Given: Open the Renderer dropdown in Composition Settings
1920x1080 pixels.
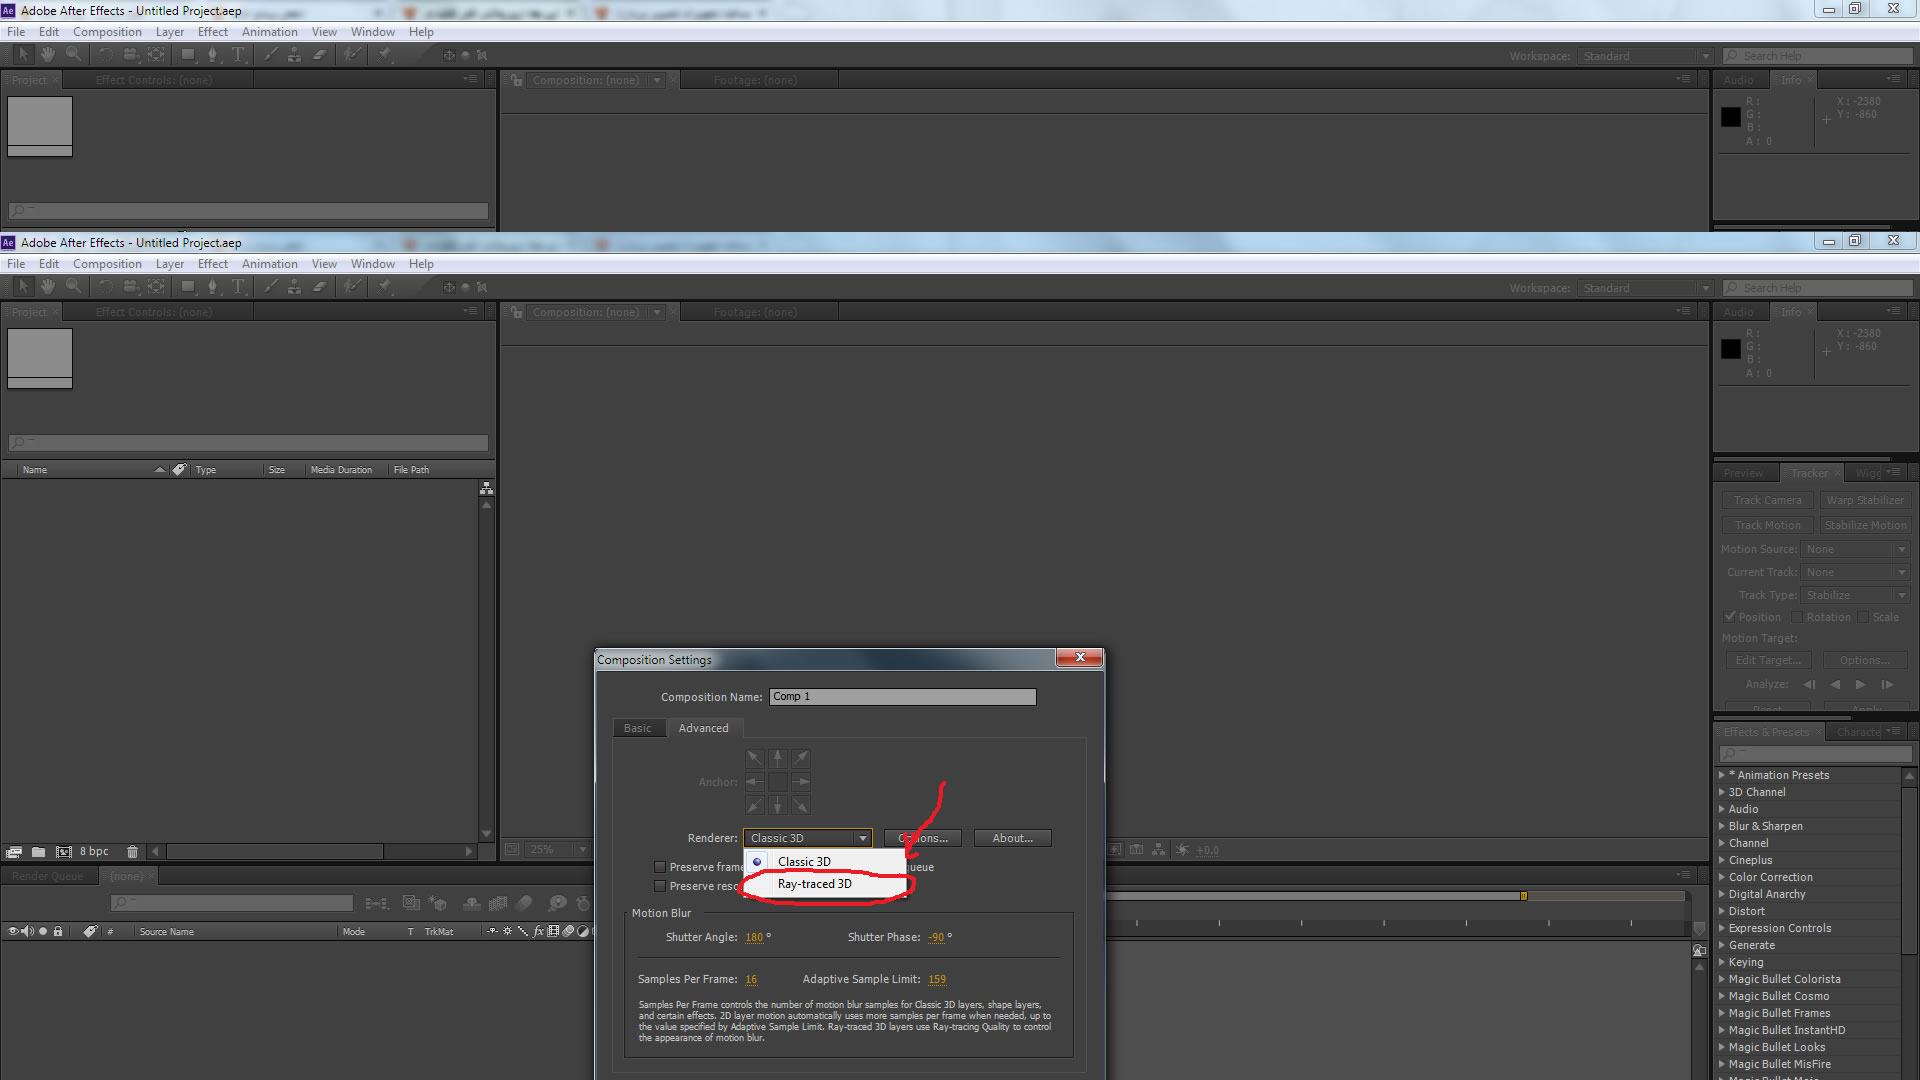Looking at the screenshot, I should (x=808, y=838).
